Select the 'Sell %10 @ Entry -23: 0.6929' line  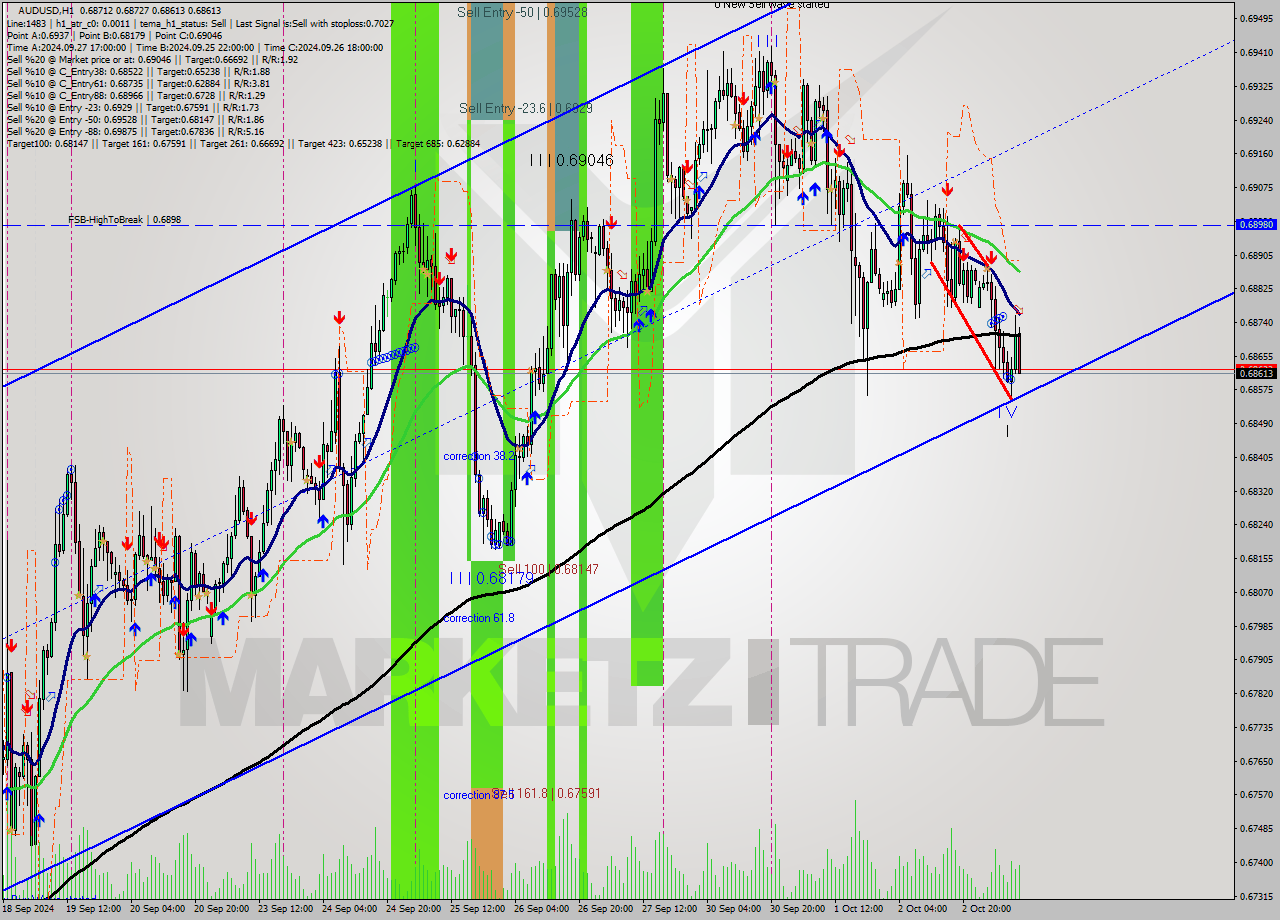point(133,107)
